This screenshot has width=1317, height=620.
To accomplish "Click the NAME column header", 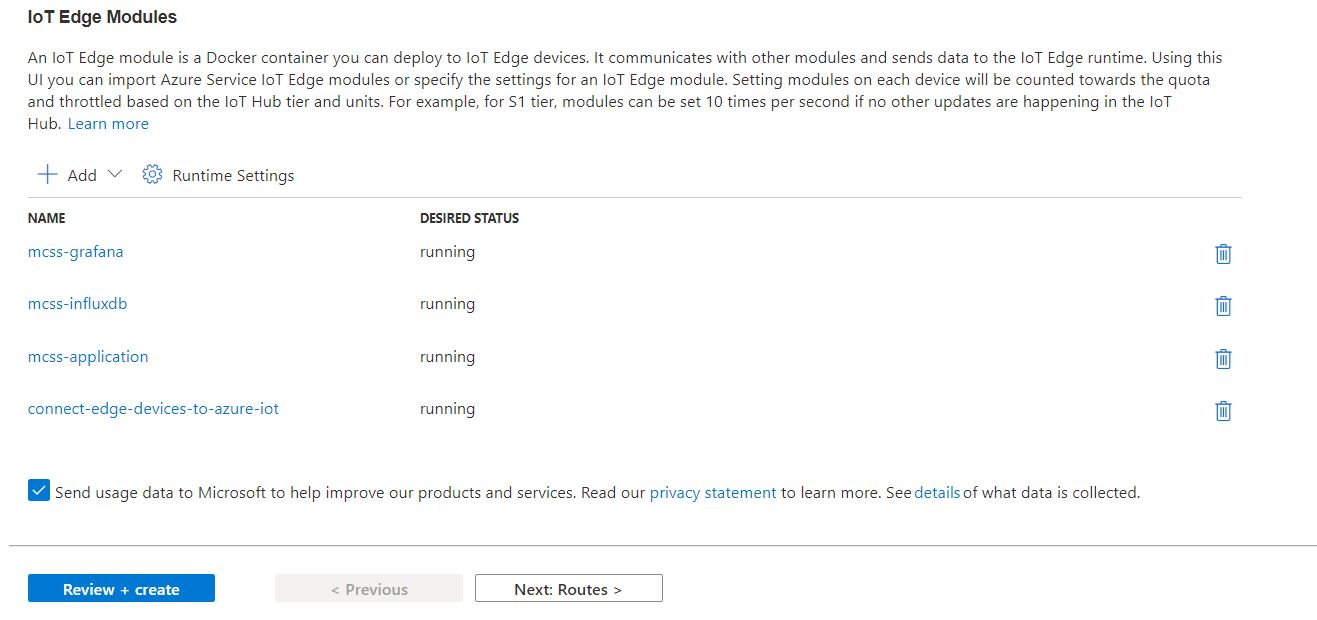I will (x=46, y=218).
